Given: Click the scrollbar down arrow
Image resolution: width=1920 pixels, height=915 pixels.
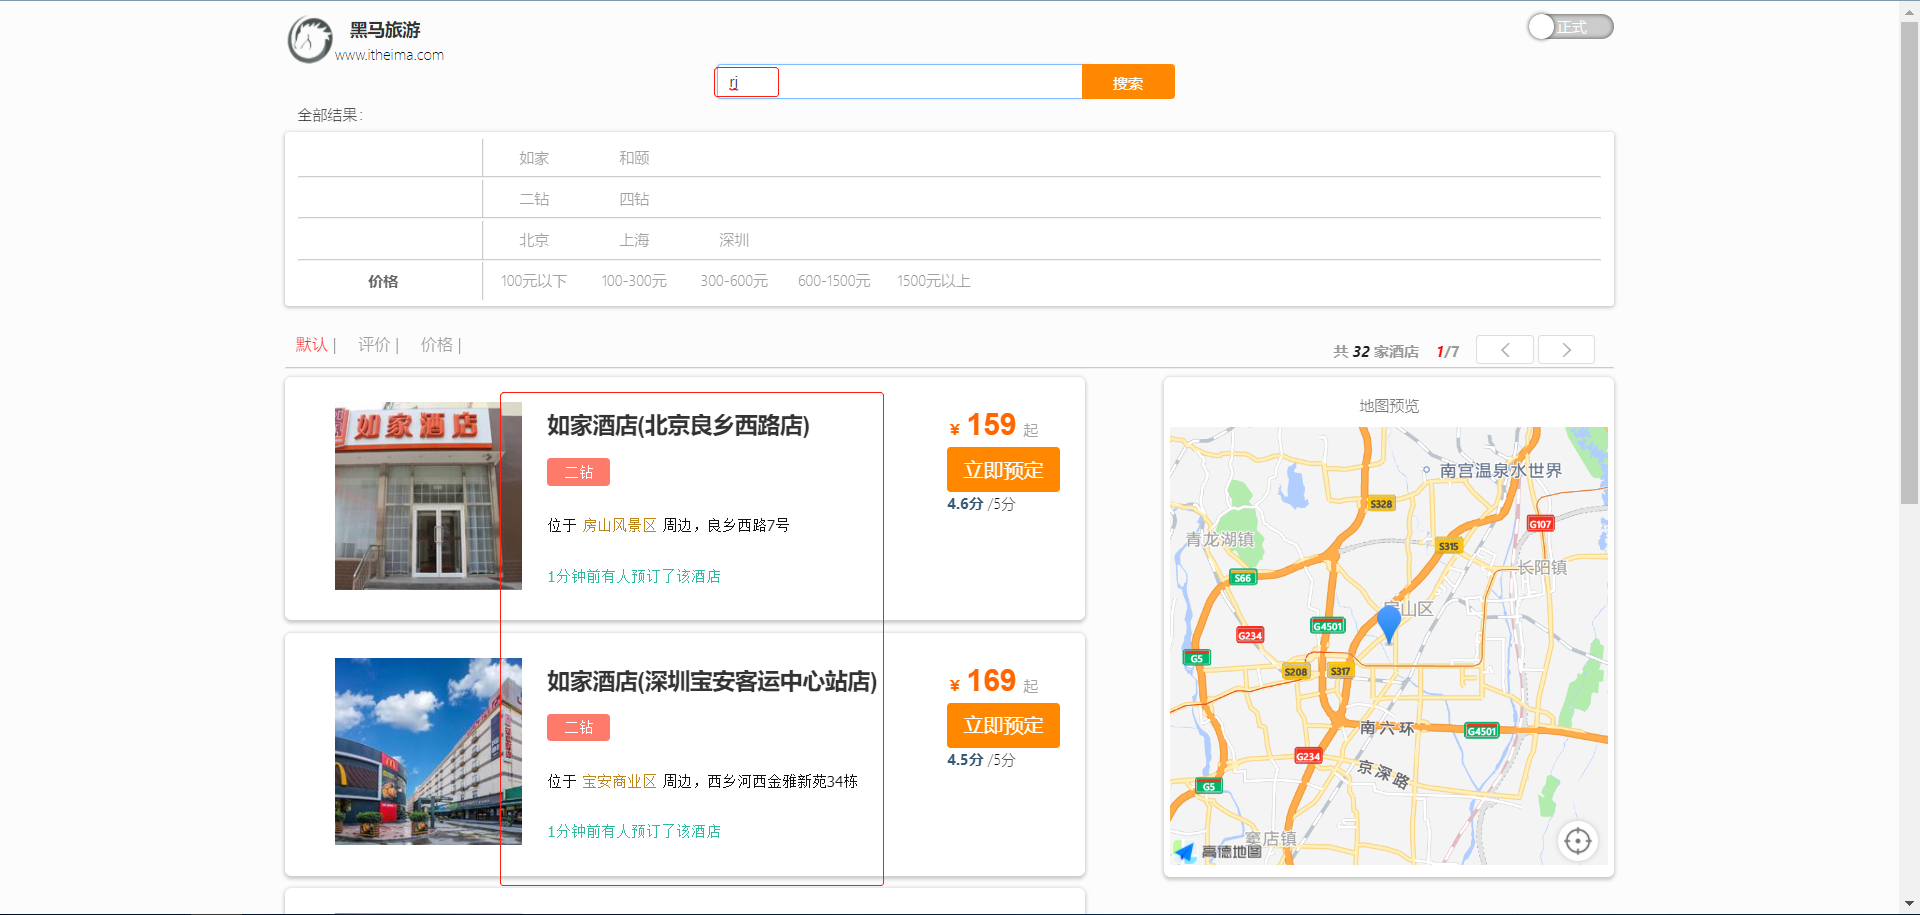Looking at the screenshot, I should (x=1909, y=904).
